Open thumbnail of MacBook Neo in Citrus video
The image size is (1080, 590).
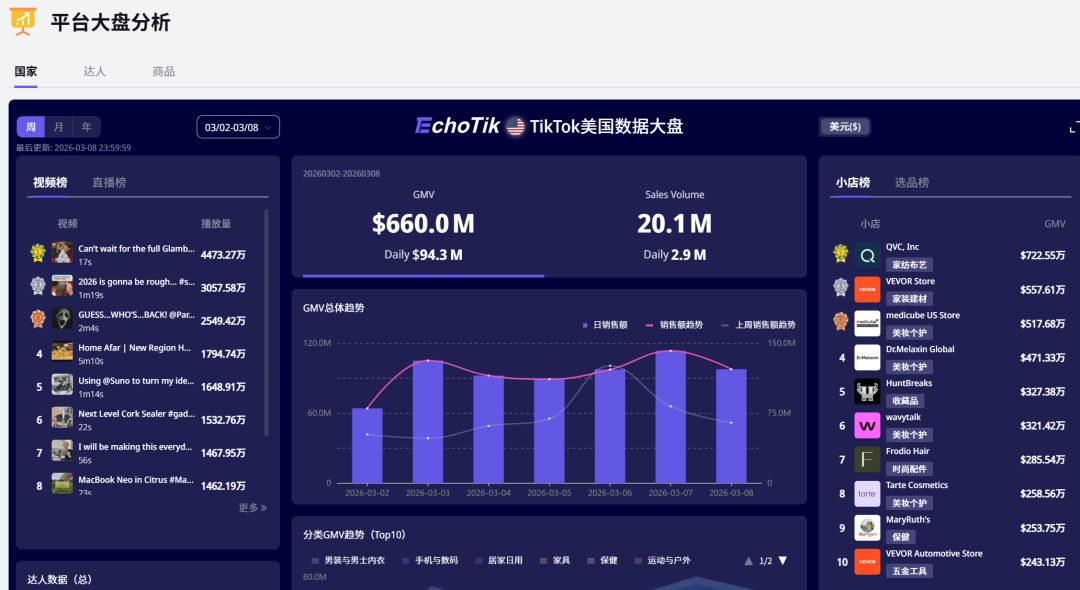tap(62, 483)
